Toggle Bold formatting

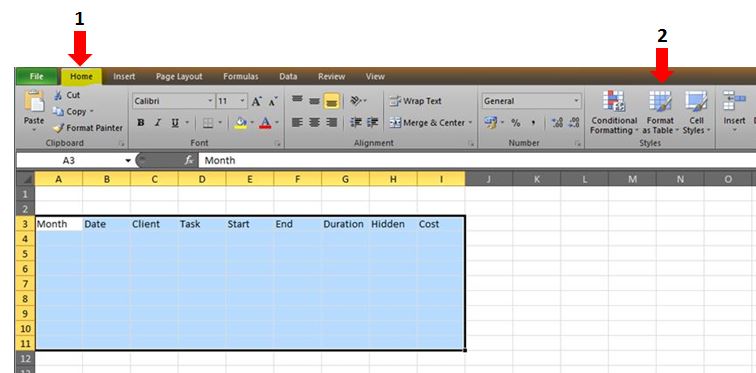point(140,123)
